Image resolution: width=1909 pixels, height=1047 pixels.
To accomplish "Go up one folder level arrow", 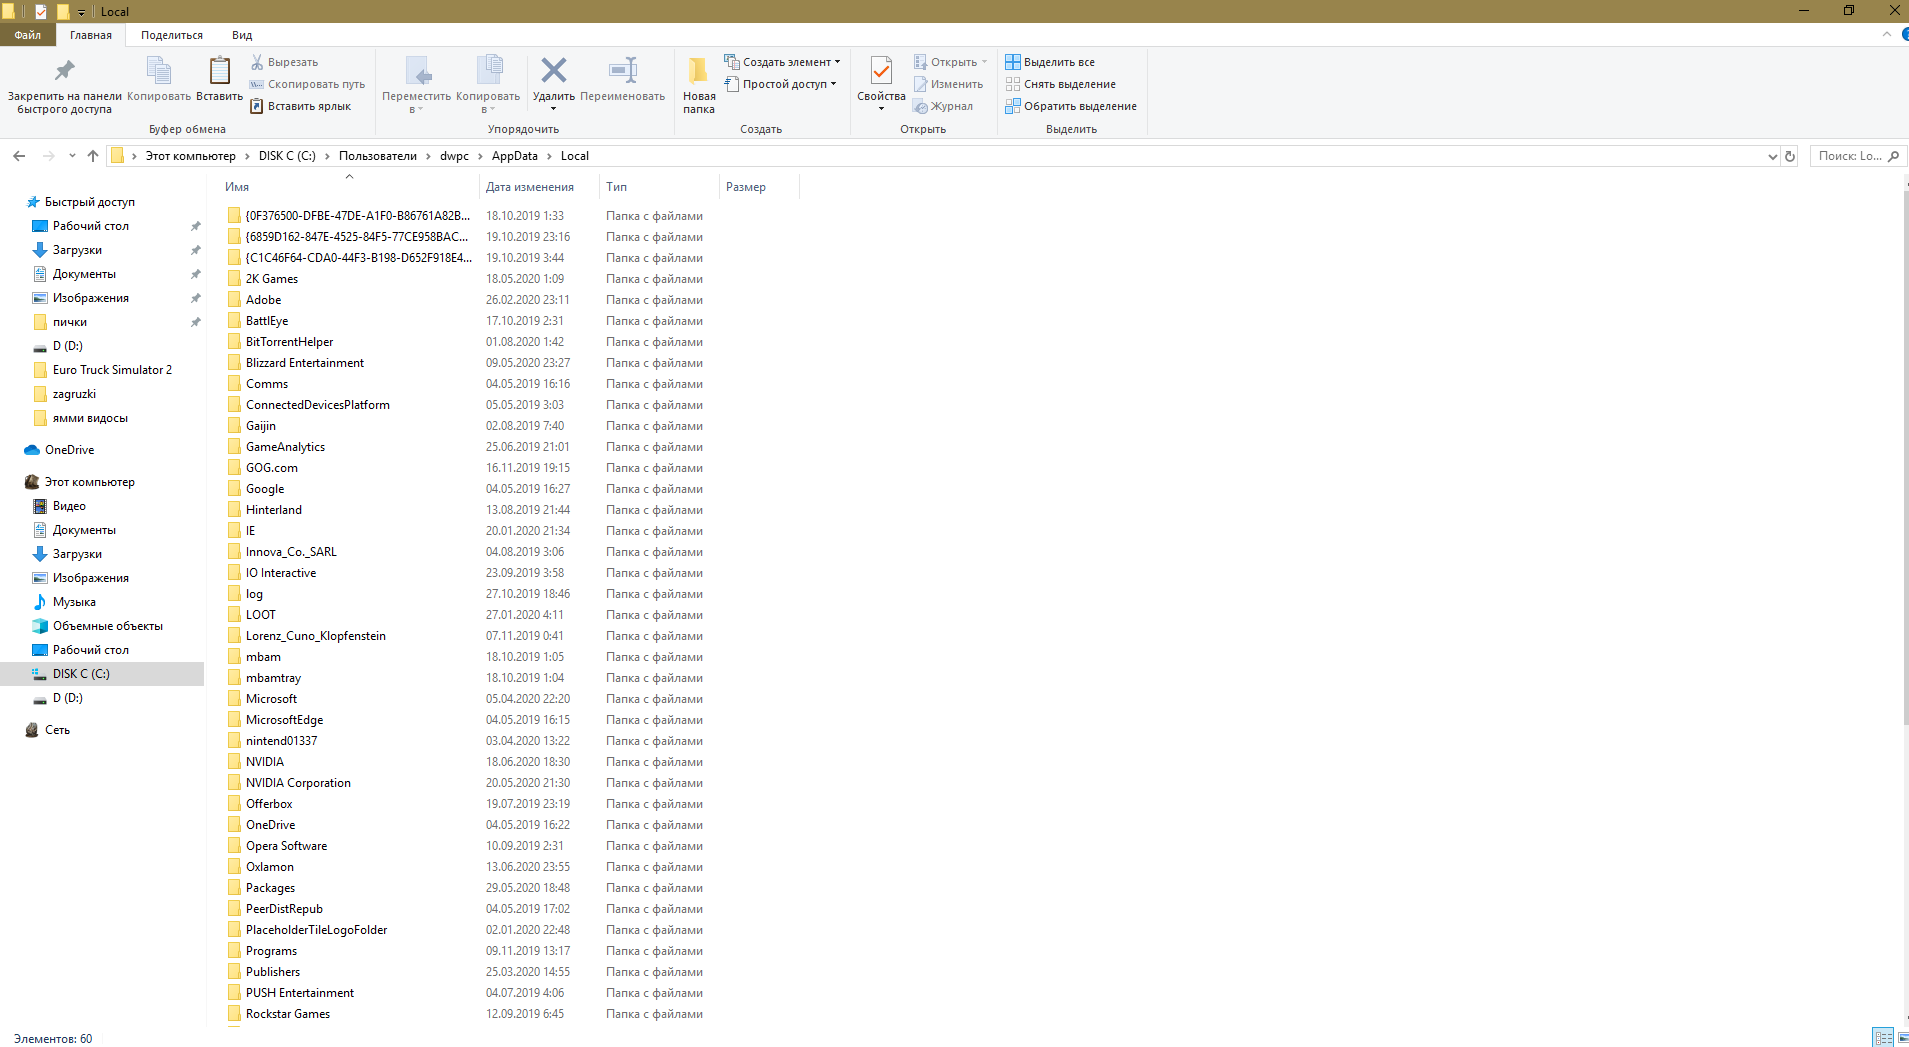I will tap(93, 156).
